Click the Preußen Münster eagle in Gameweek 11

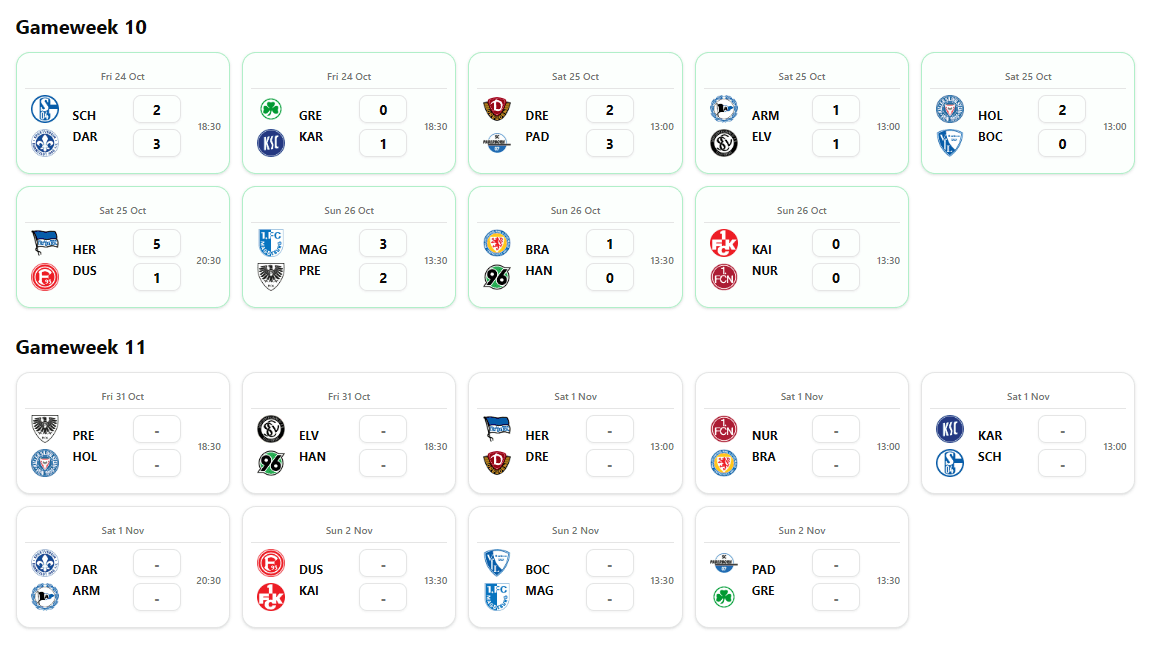click(45, 429)
